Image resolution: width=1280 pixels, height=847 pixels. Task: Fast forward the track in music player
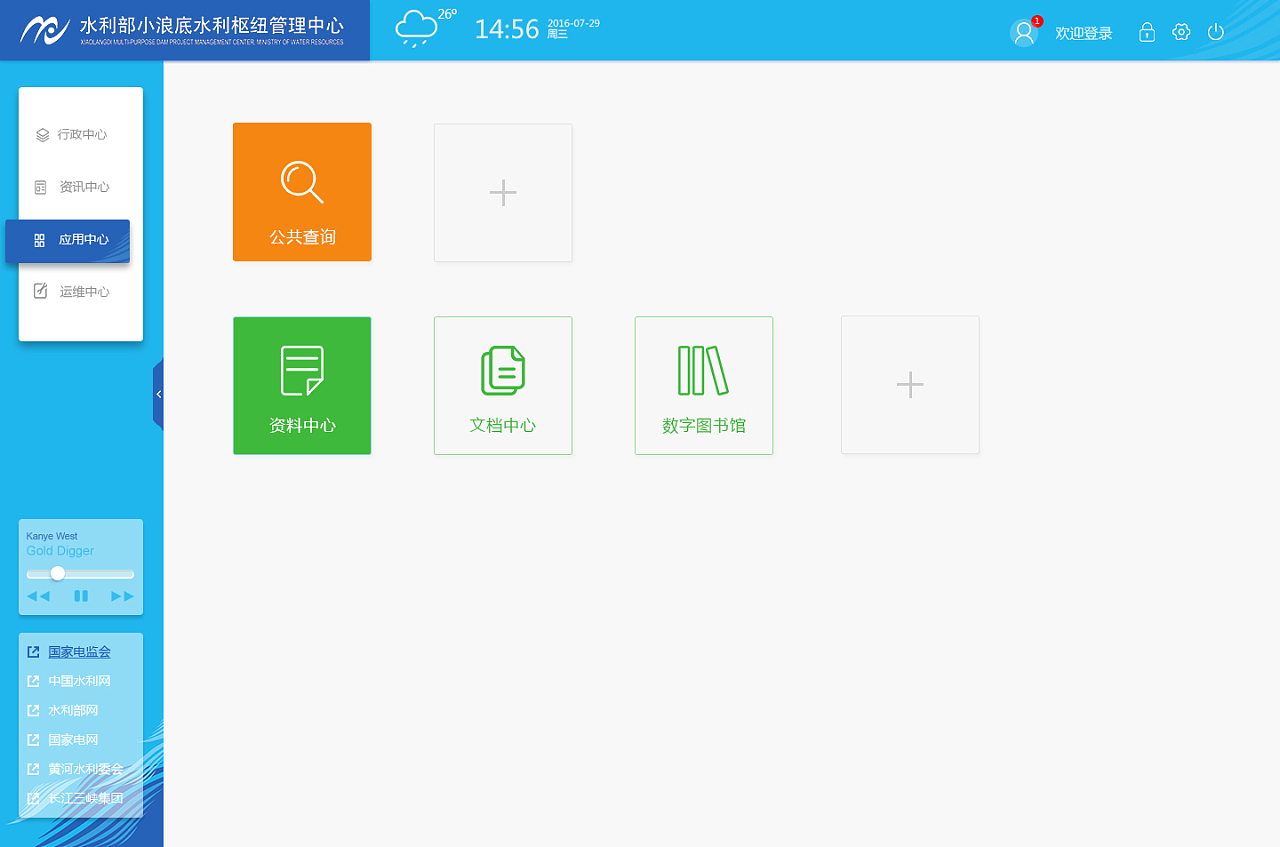tap(123, 596)
